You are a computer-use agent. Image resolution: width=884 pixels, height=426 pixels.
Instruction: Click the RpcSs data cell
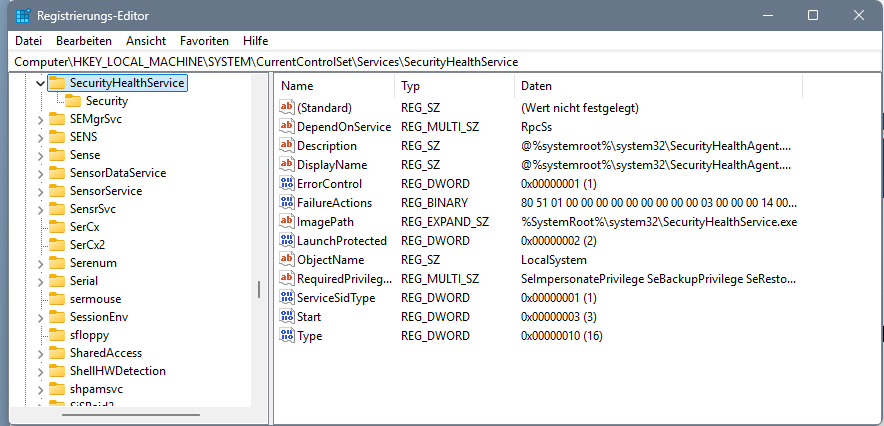pos(536,126)
